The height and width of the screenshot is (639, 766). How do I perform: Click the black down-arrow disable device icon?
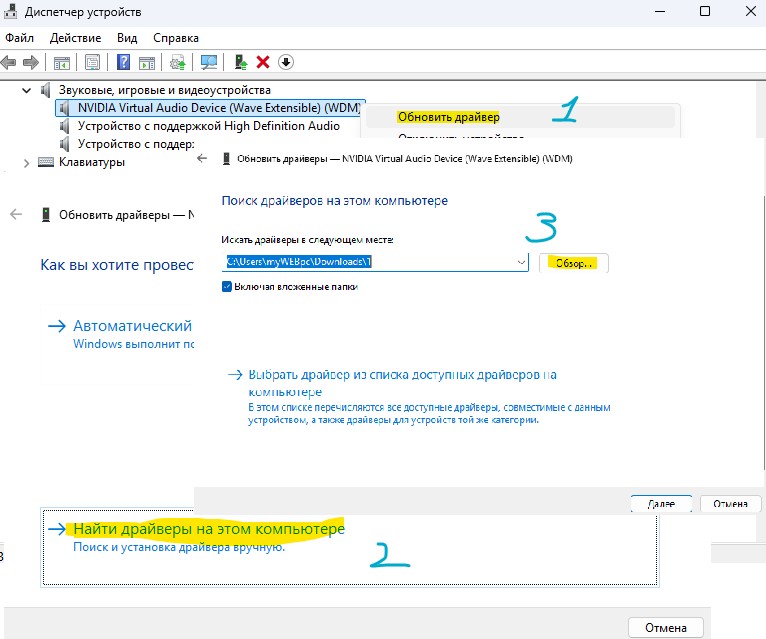(x=286, y=62)
